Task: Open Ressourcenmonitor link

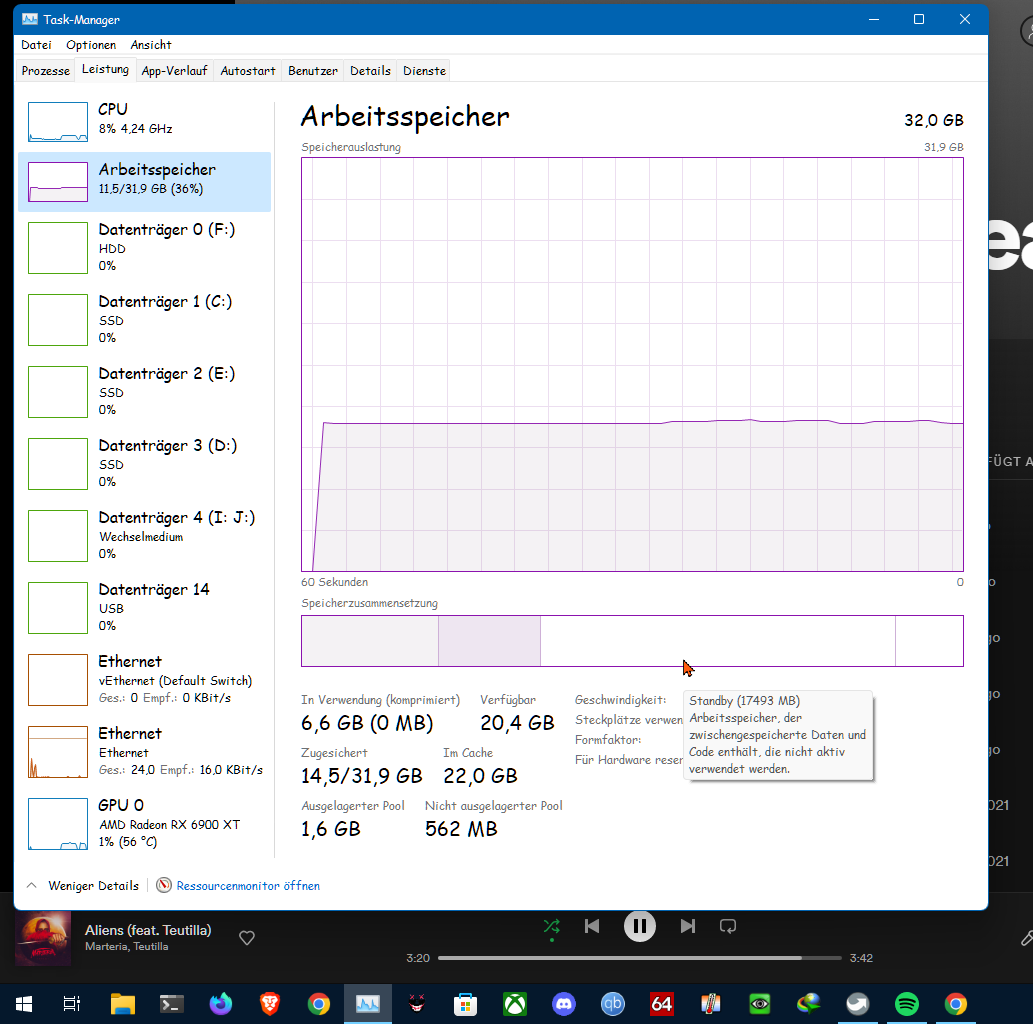Action: [x=248, y=886]
